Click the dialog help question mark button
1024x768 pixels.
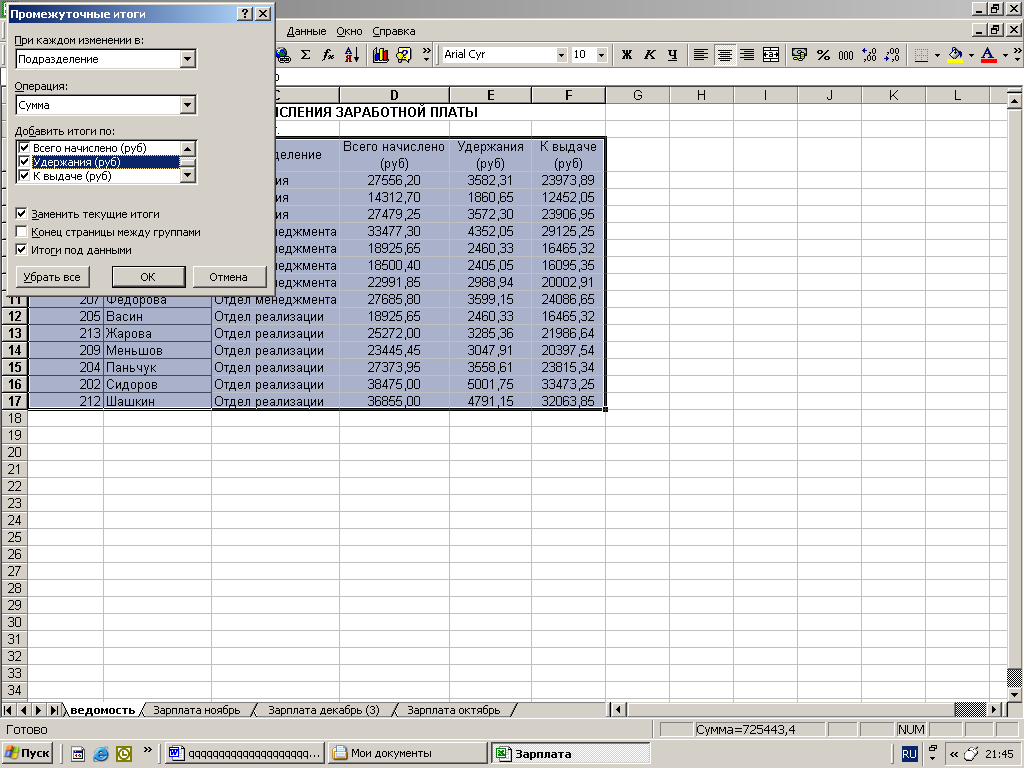click(x=244, y=14)
